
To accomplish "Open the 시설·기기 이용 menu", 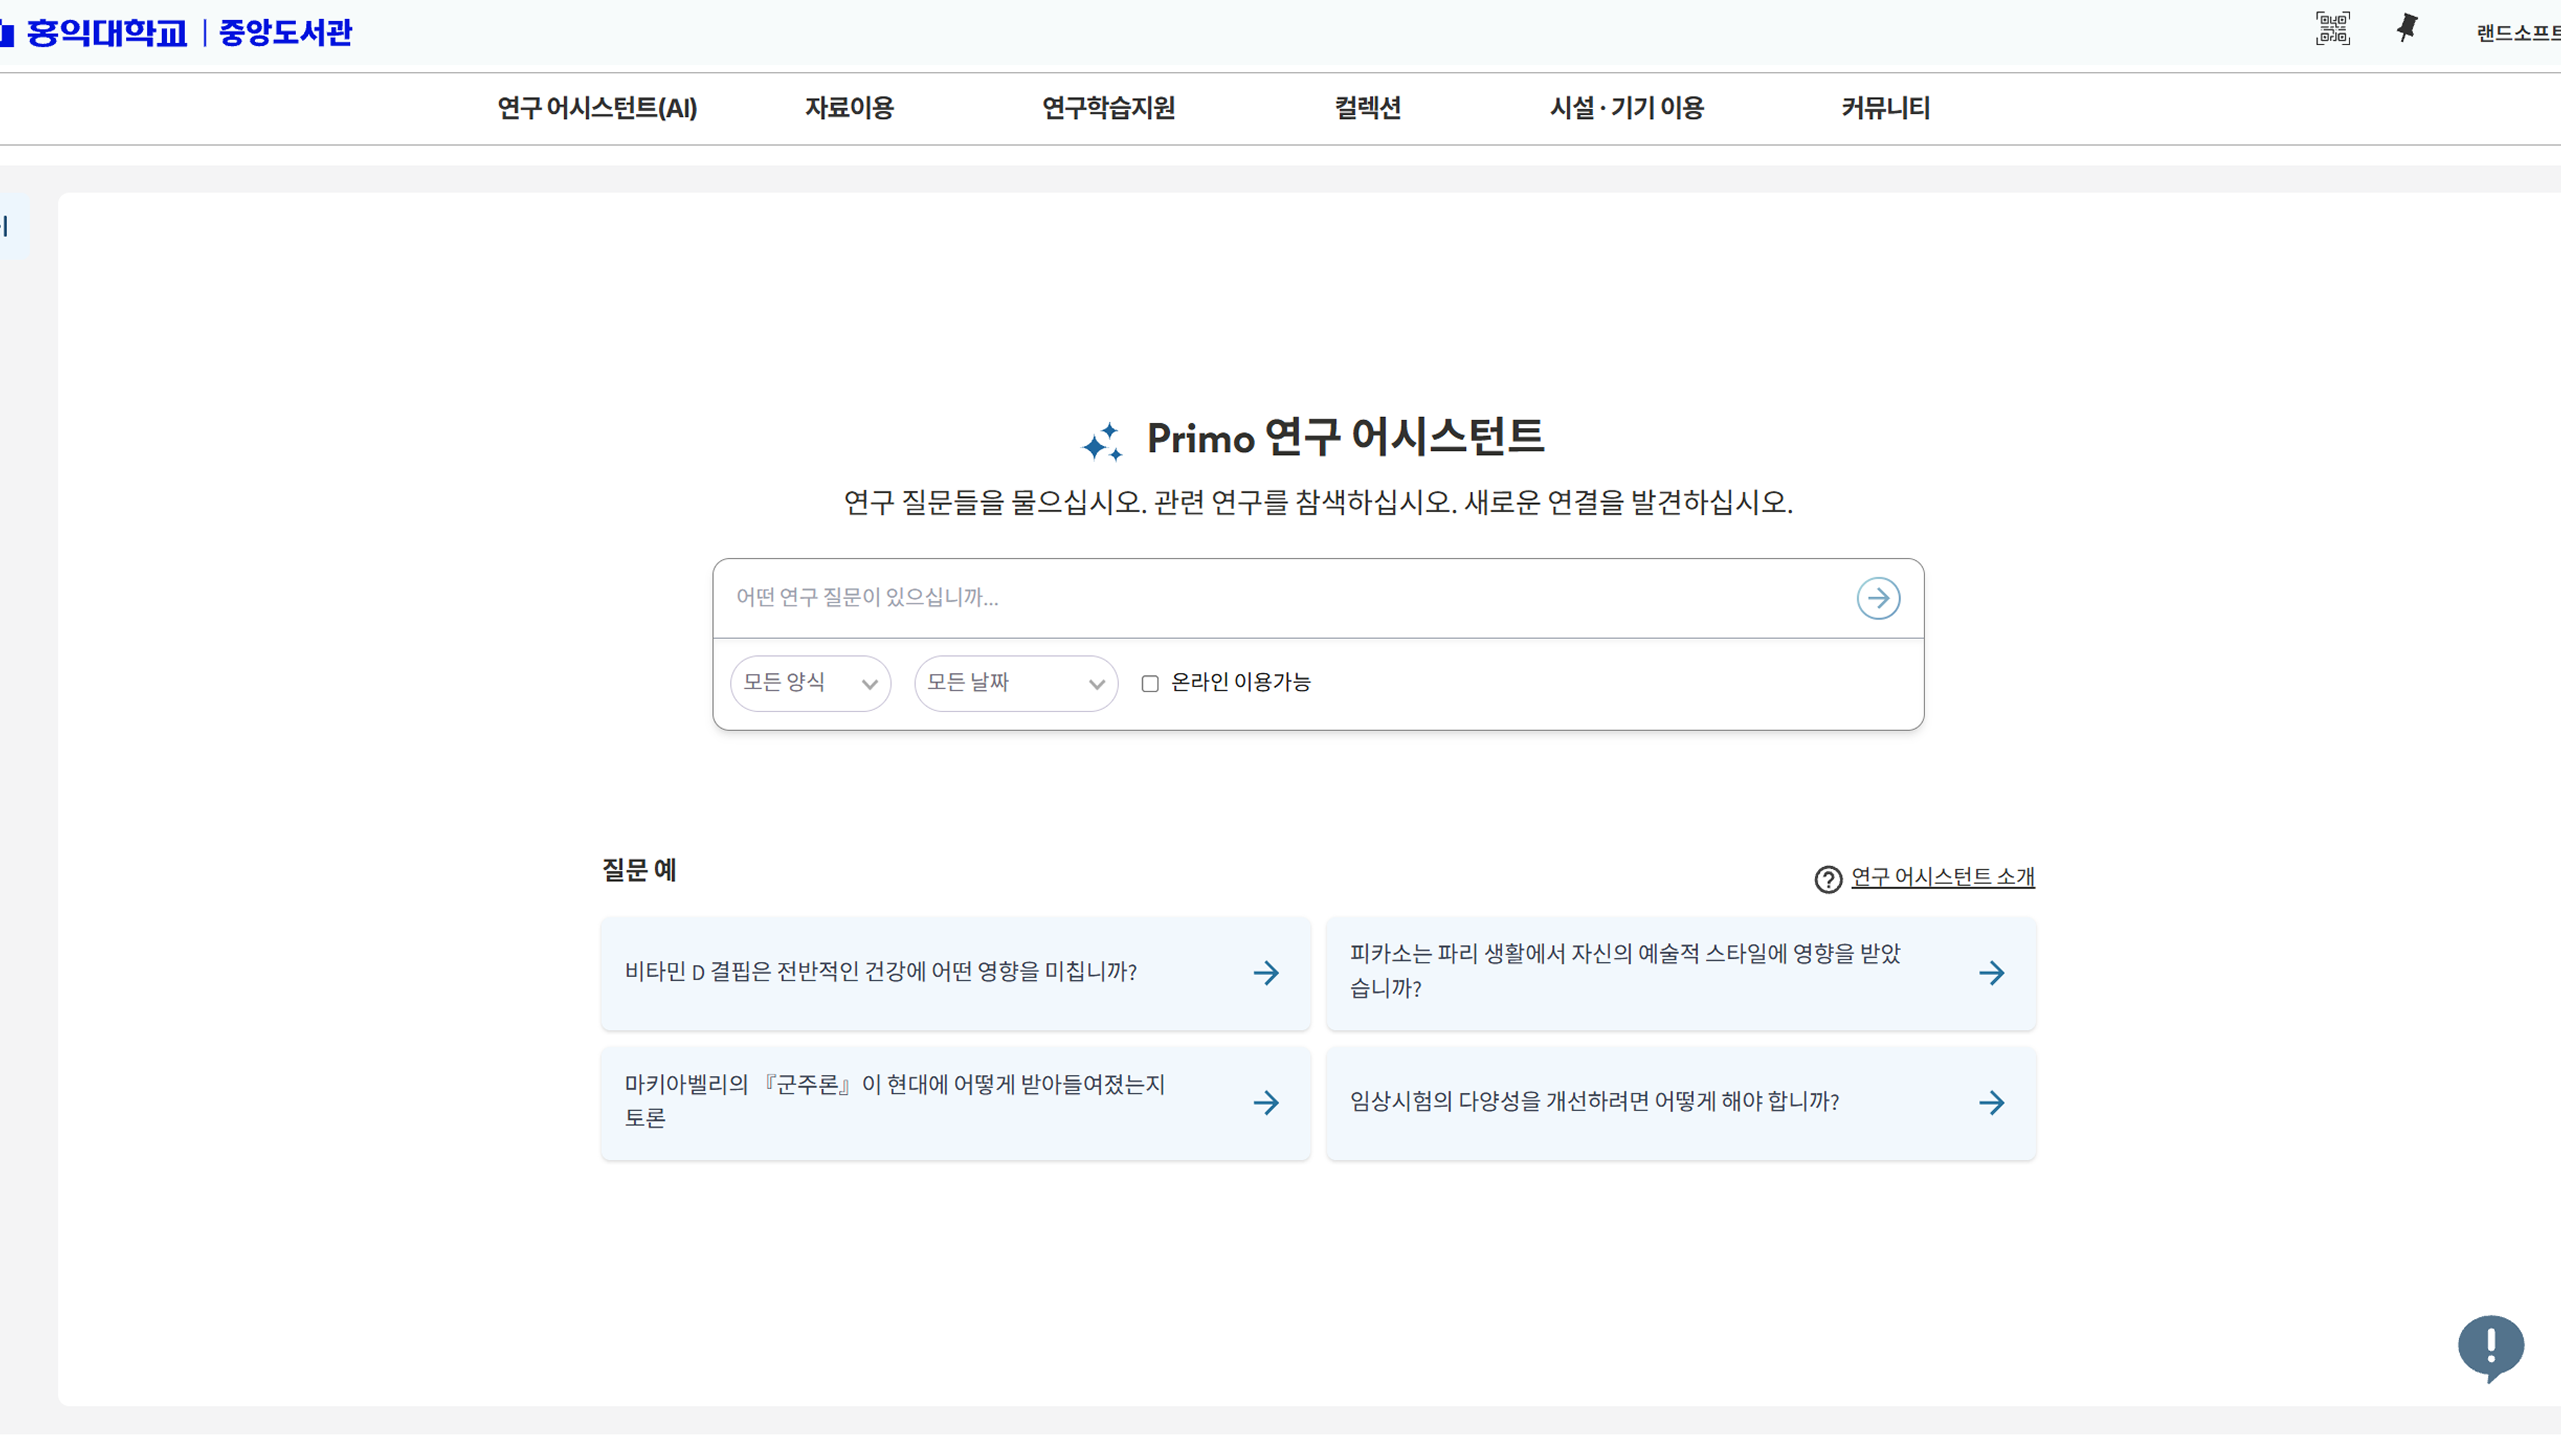I will point(1626,108).
